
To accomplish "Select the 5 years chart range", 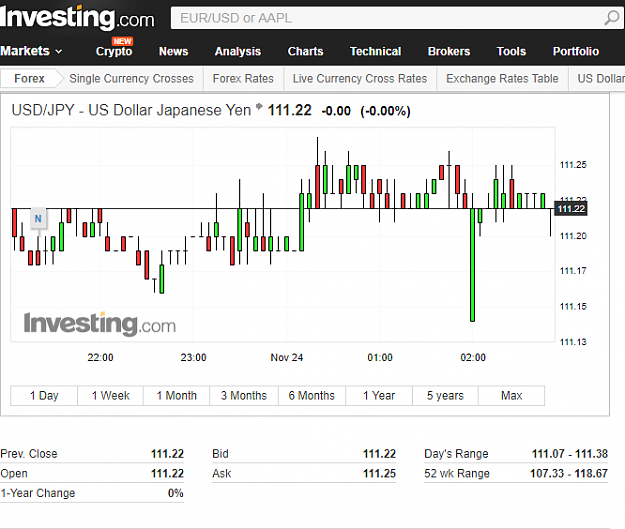I will (x=445, y=395).
